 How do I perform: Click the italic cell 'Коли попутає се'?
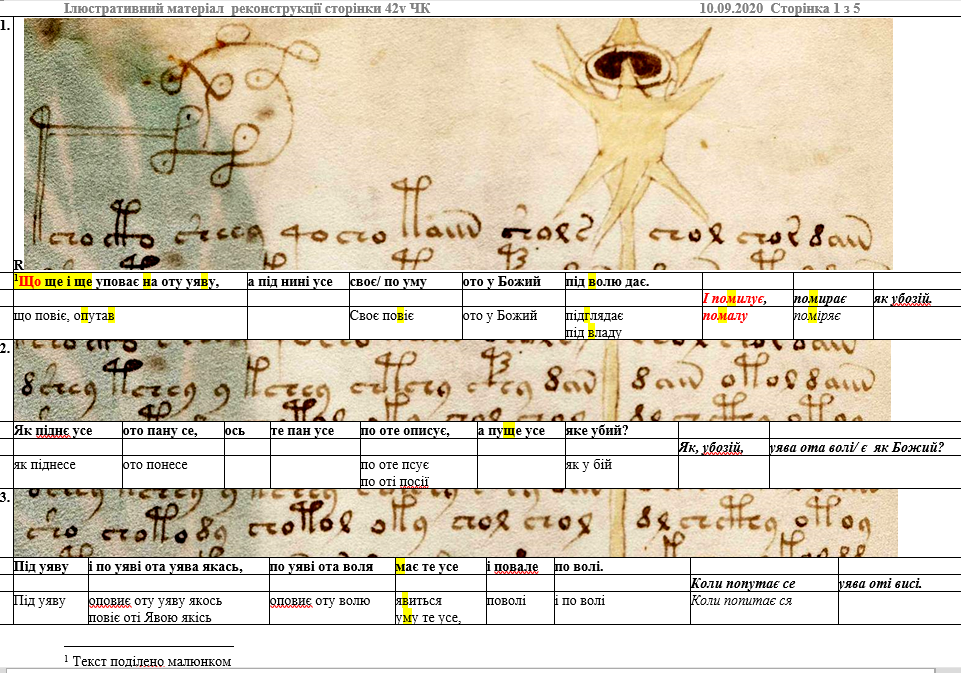(x=764, y=584)
